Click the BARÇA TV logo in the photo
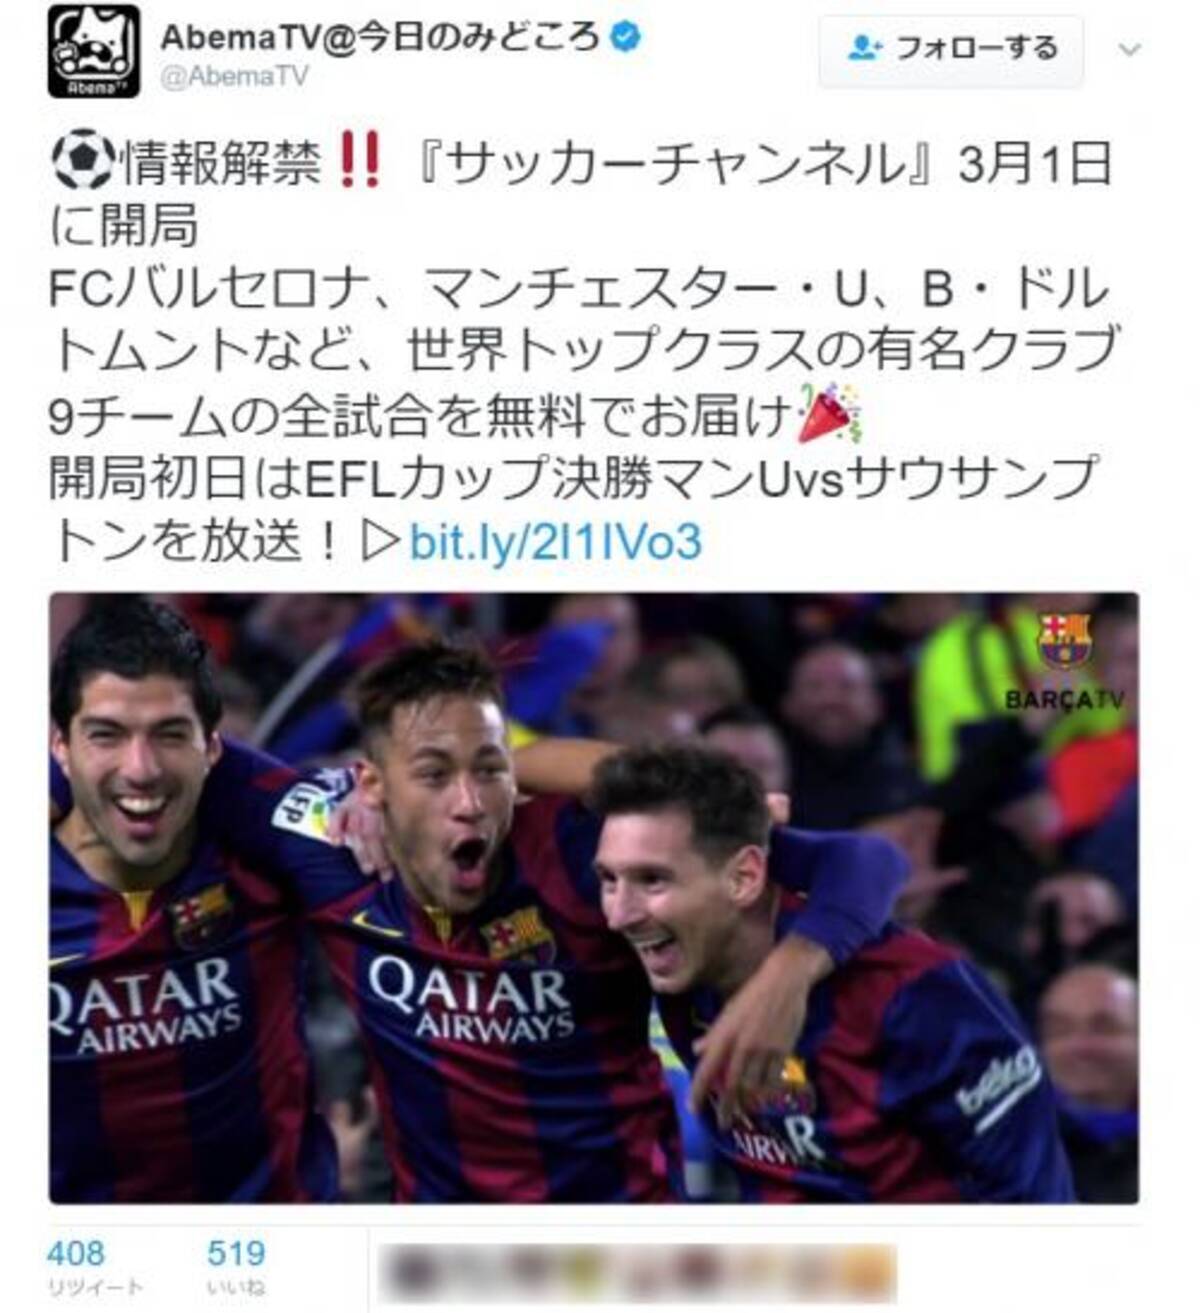This screenshot has height=1313, width=1200. click(x=1064, y=661)
